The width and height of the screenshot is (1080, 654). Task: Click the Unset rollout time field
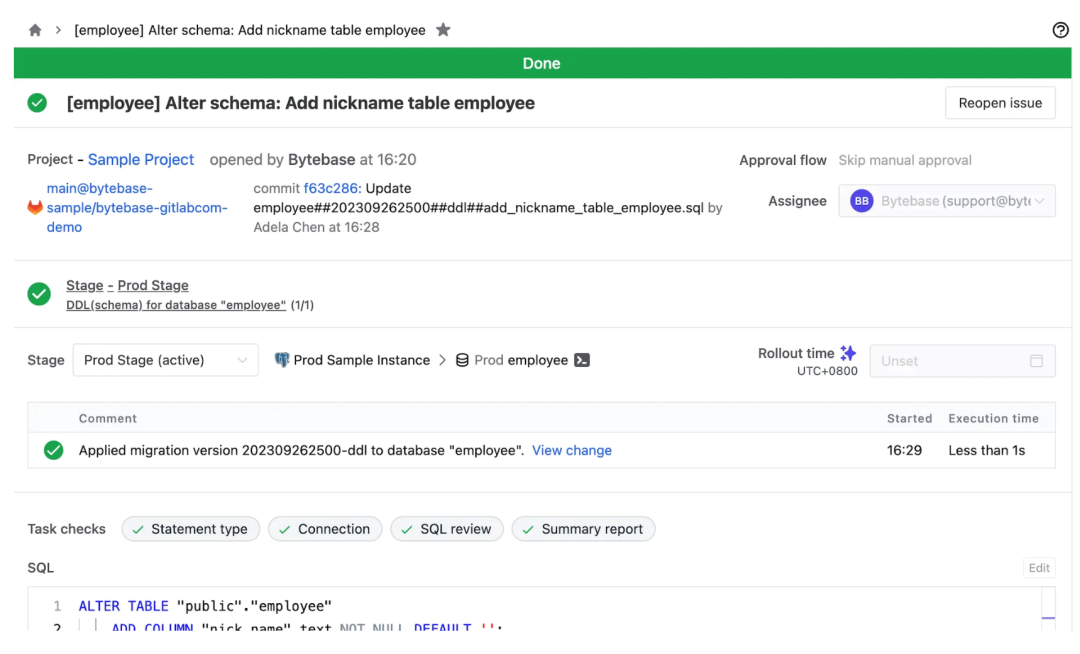[x=962, y=361]
